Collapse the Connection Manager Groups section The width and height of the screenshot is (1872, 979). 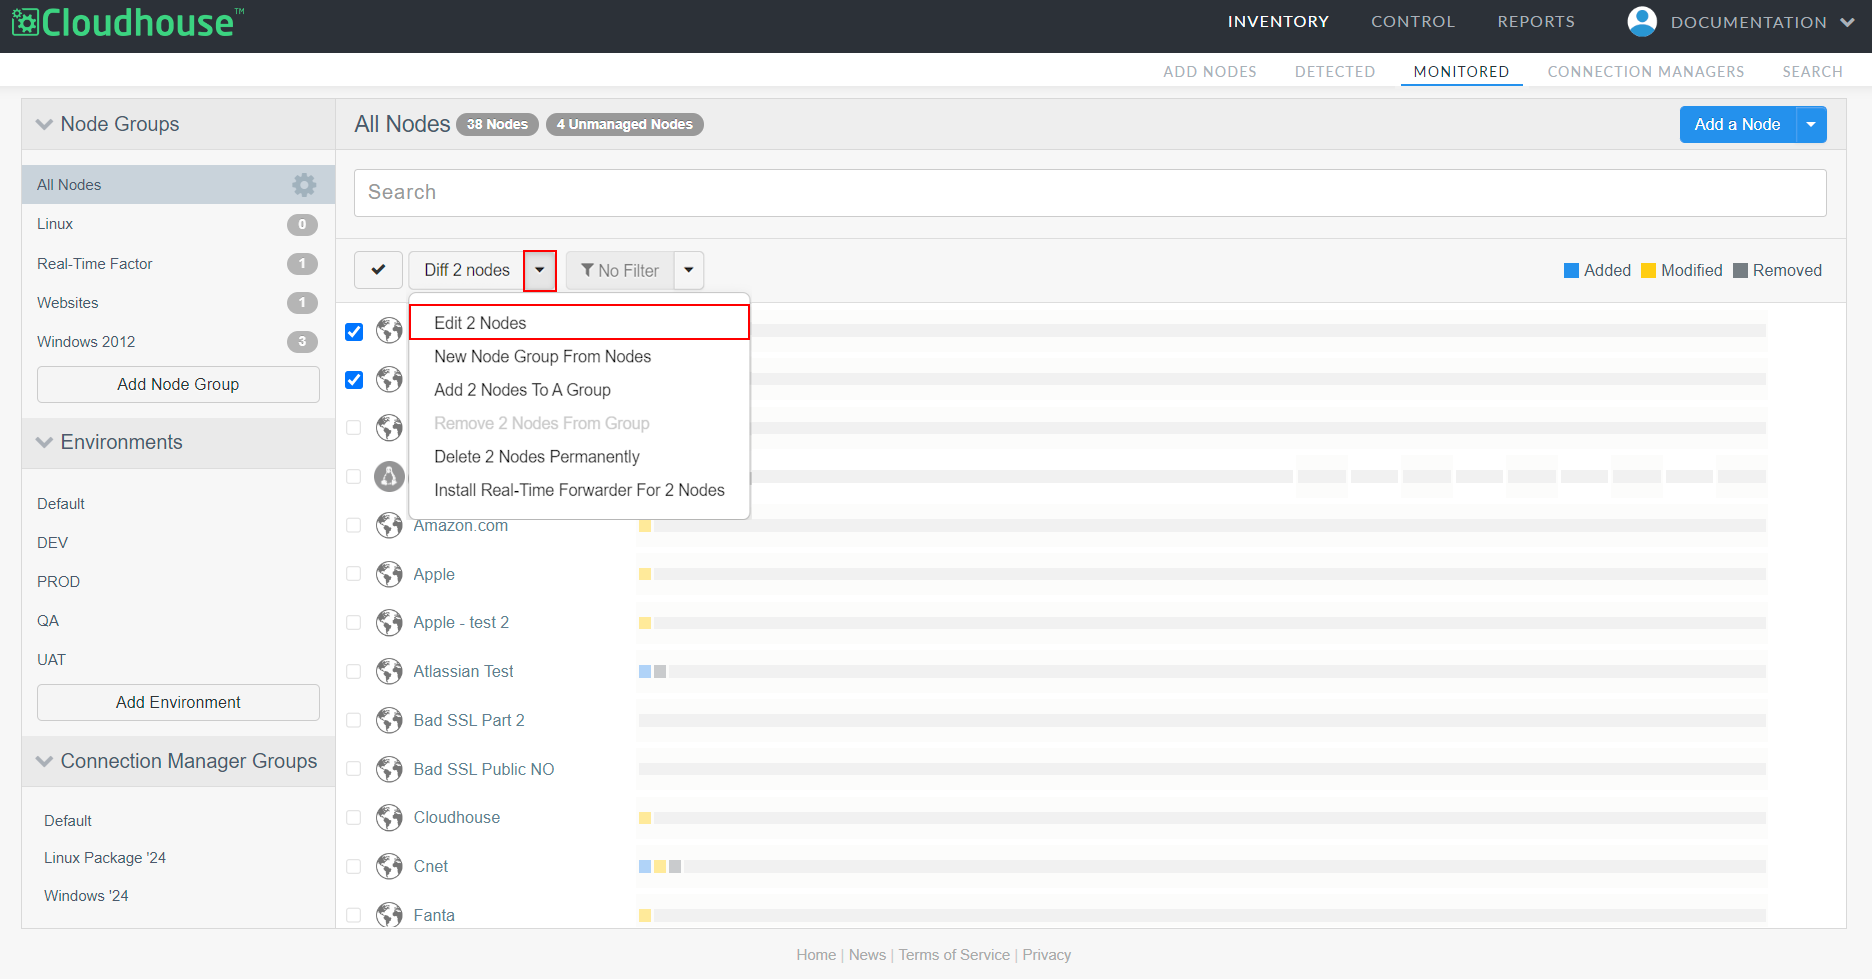coord(44,761)
